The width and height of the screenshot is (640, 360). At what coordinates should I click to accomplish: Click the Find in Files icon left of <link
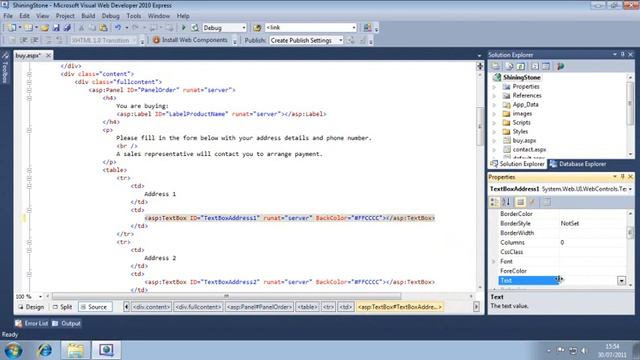click(257, 28)
